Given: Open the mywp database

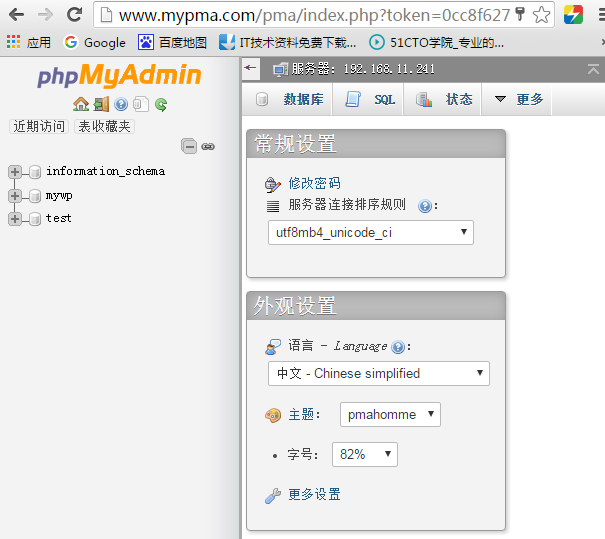Looking at the screenshot, I should coord(59,196).
